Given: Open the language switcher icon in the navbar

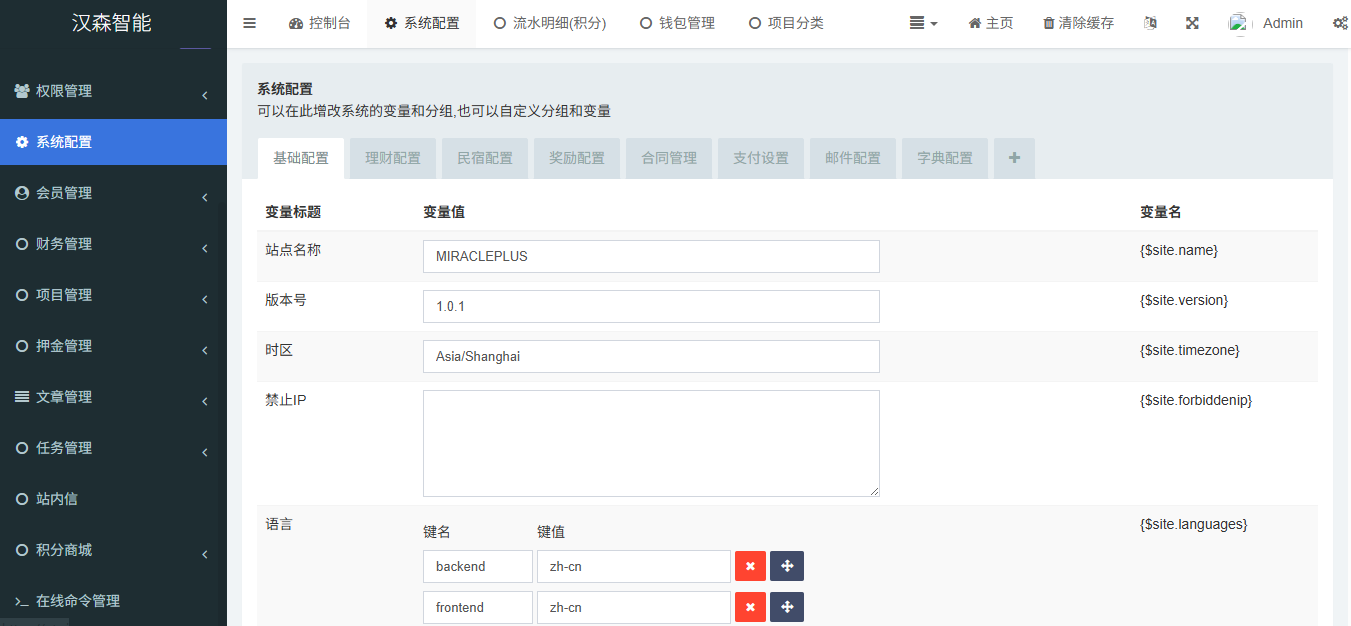Looking at the screenshot, I should (1150, 22).
